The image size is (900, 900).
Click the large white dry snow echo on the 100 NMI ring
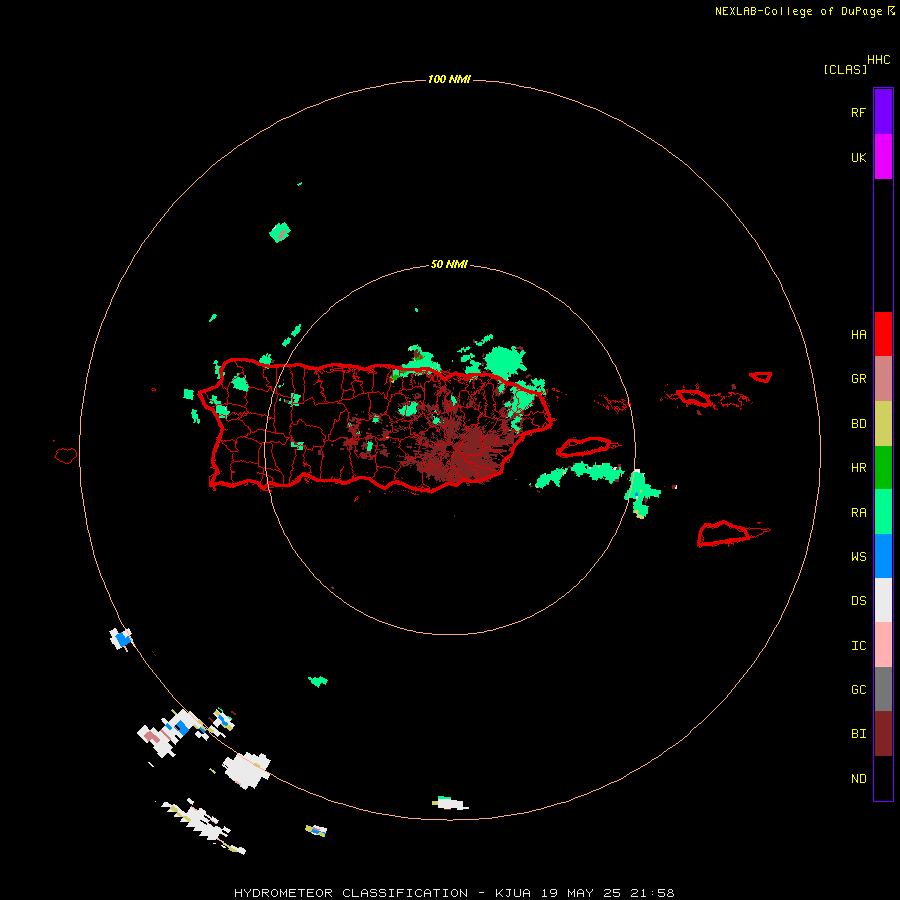(x=247, y=770)
